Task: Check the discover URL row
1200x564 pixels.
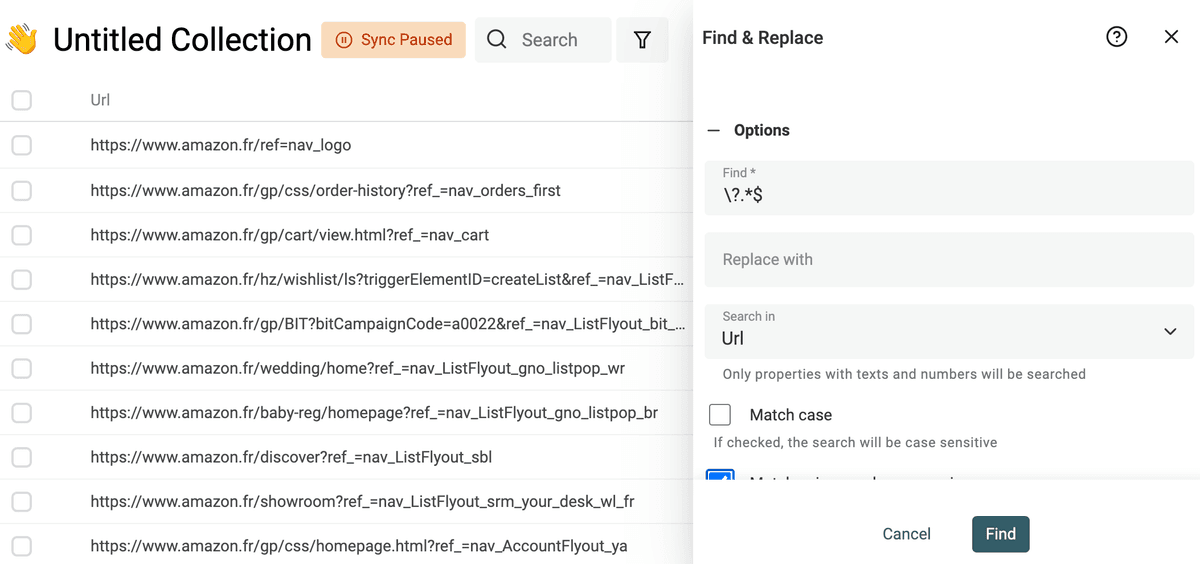Action: [x=21, y=457]
